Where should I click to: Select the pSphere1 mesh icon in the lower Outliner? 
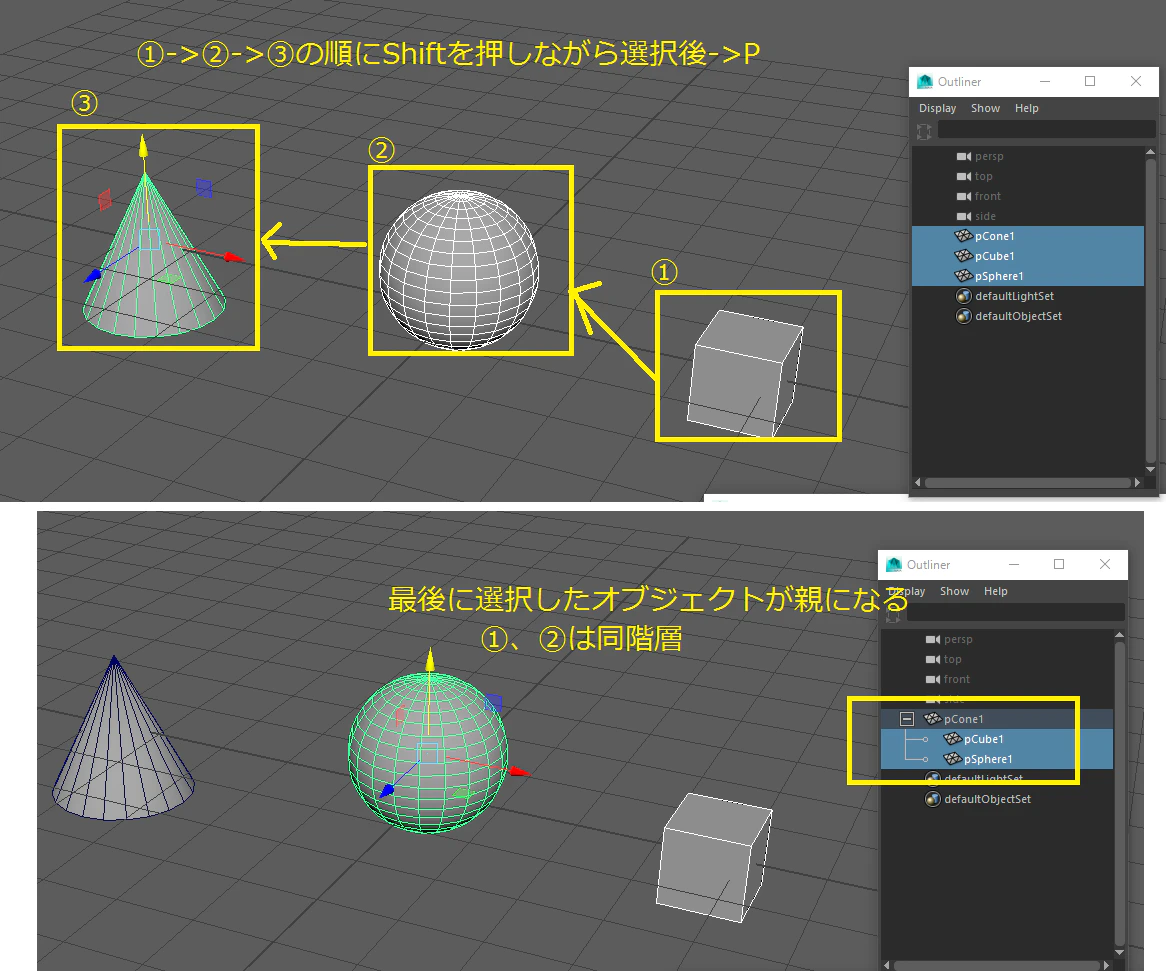(953, 759)
